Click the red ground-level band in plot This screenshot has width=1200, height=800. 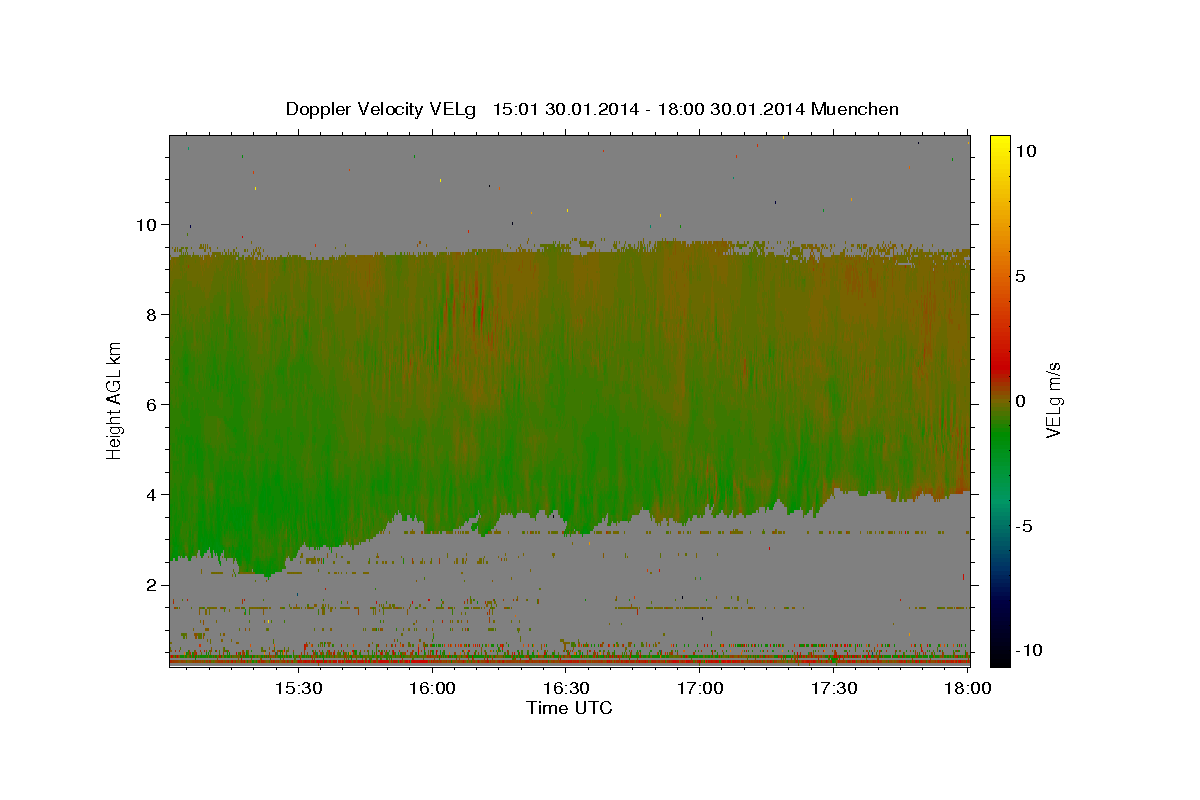click(x=569, y=661)
